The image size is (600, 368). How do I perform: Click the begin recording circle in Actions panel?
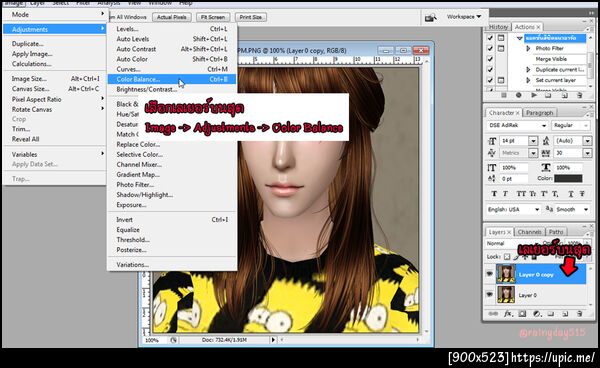click(x=518, y=95)
